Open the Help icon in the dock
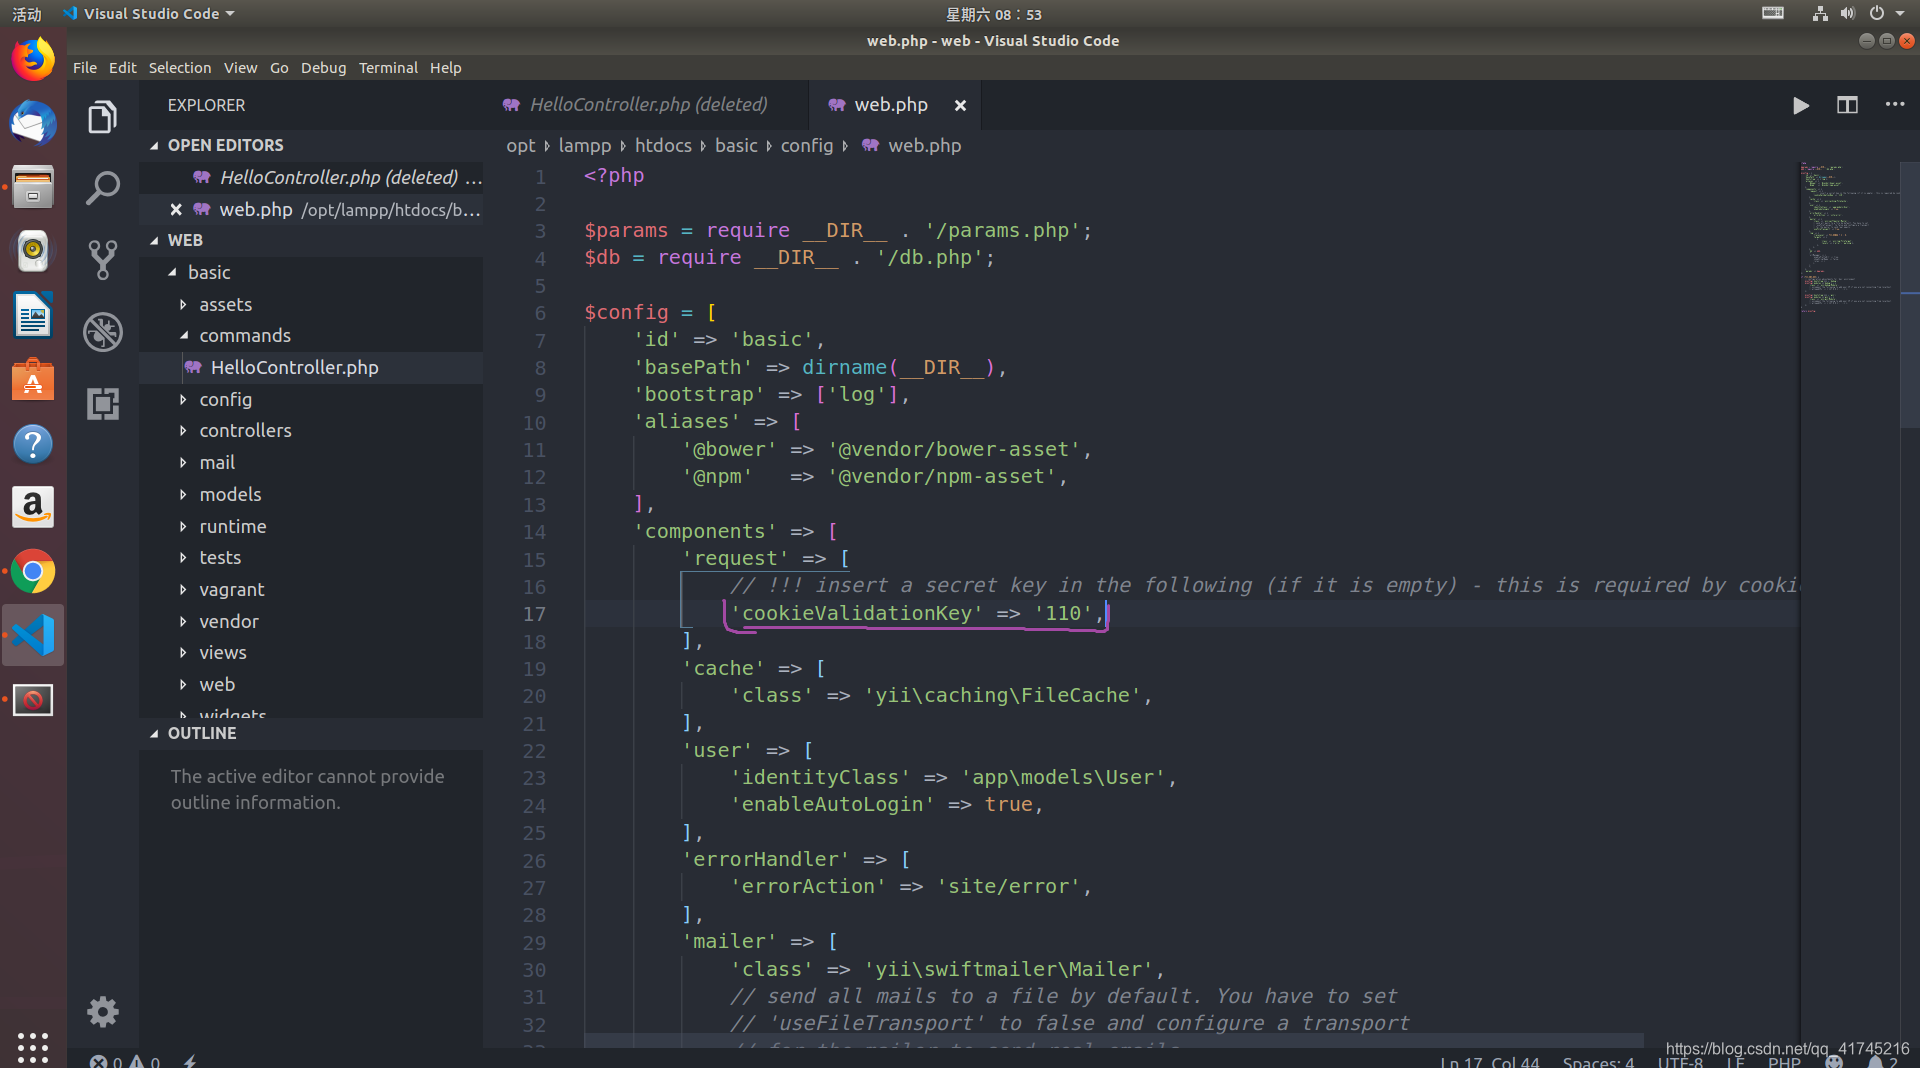This screenshot has width=1920, height=1068. point(33,444)
